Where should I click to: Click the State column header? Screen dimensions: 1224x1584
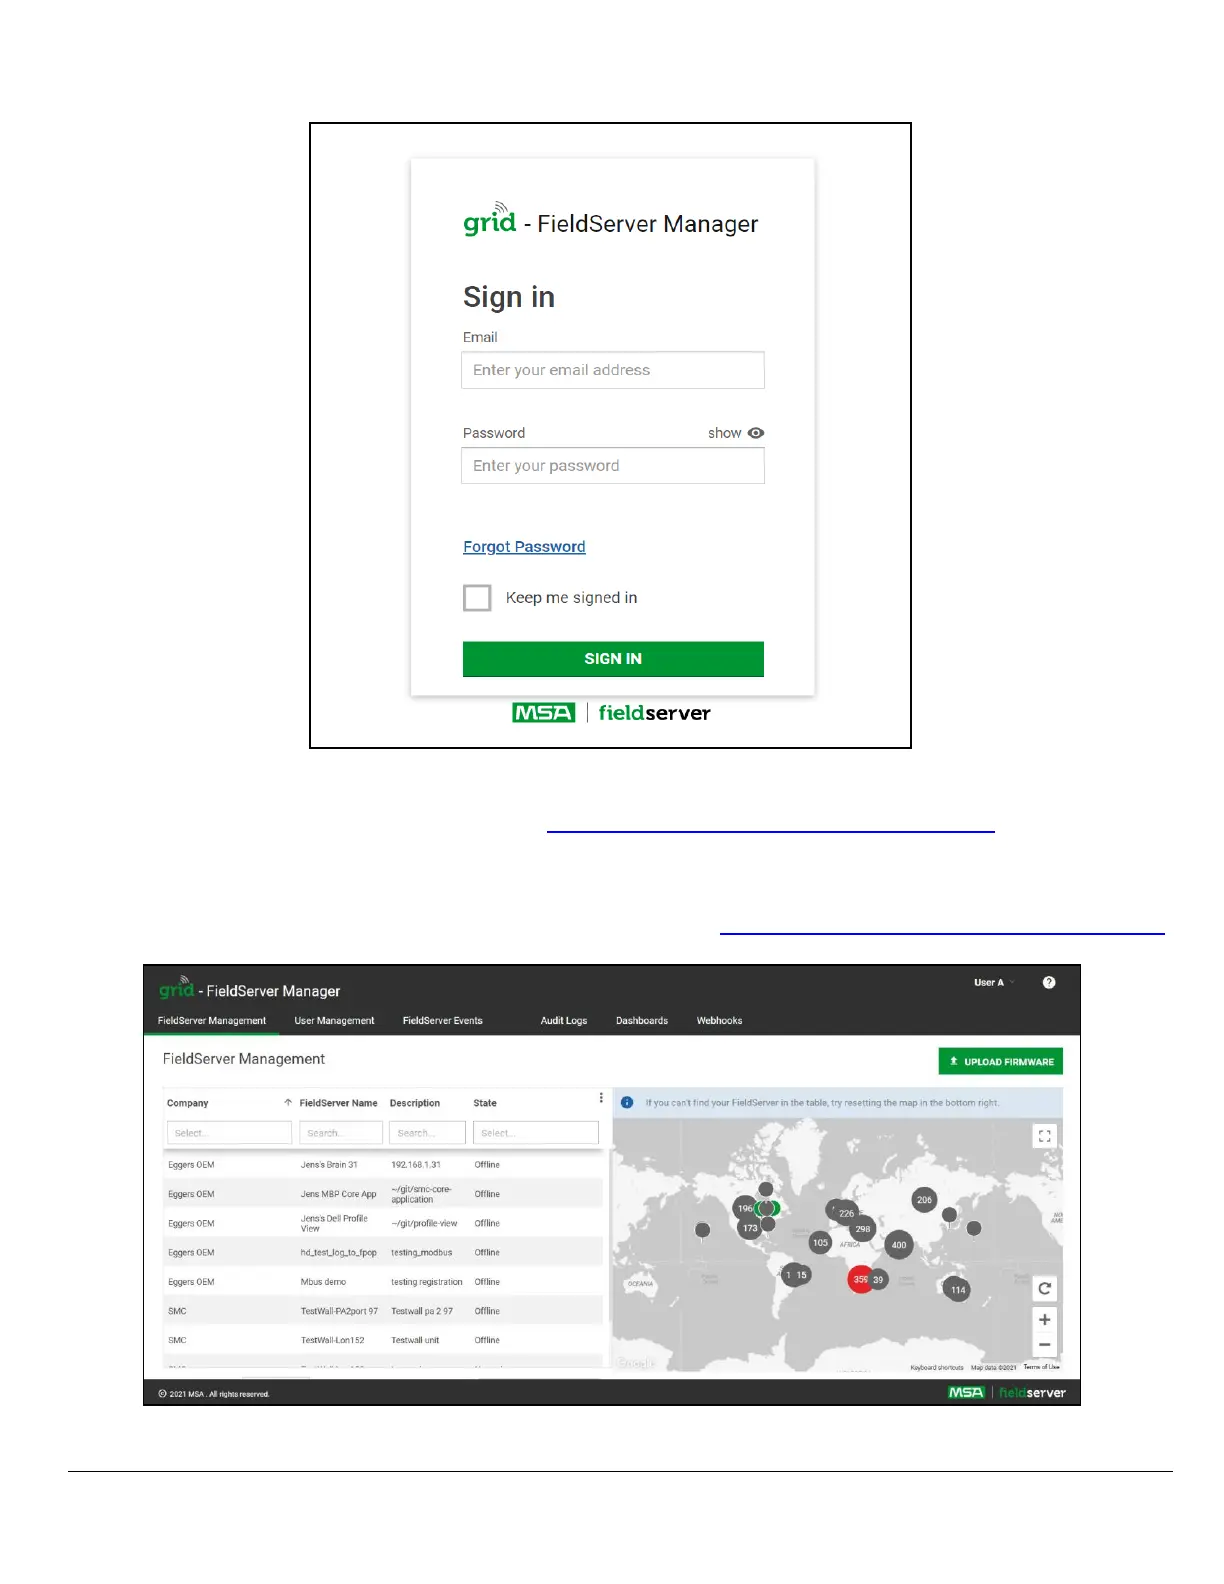pyautogui.click(x=485, y=1103)
